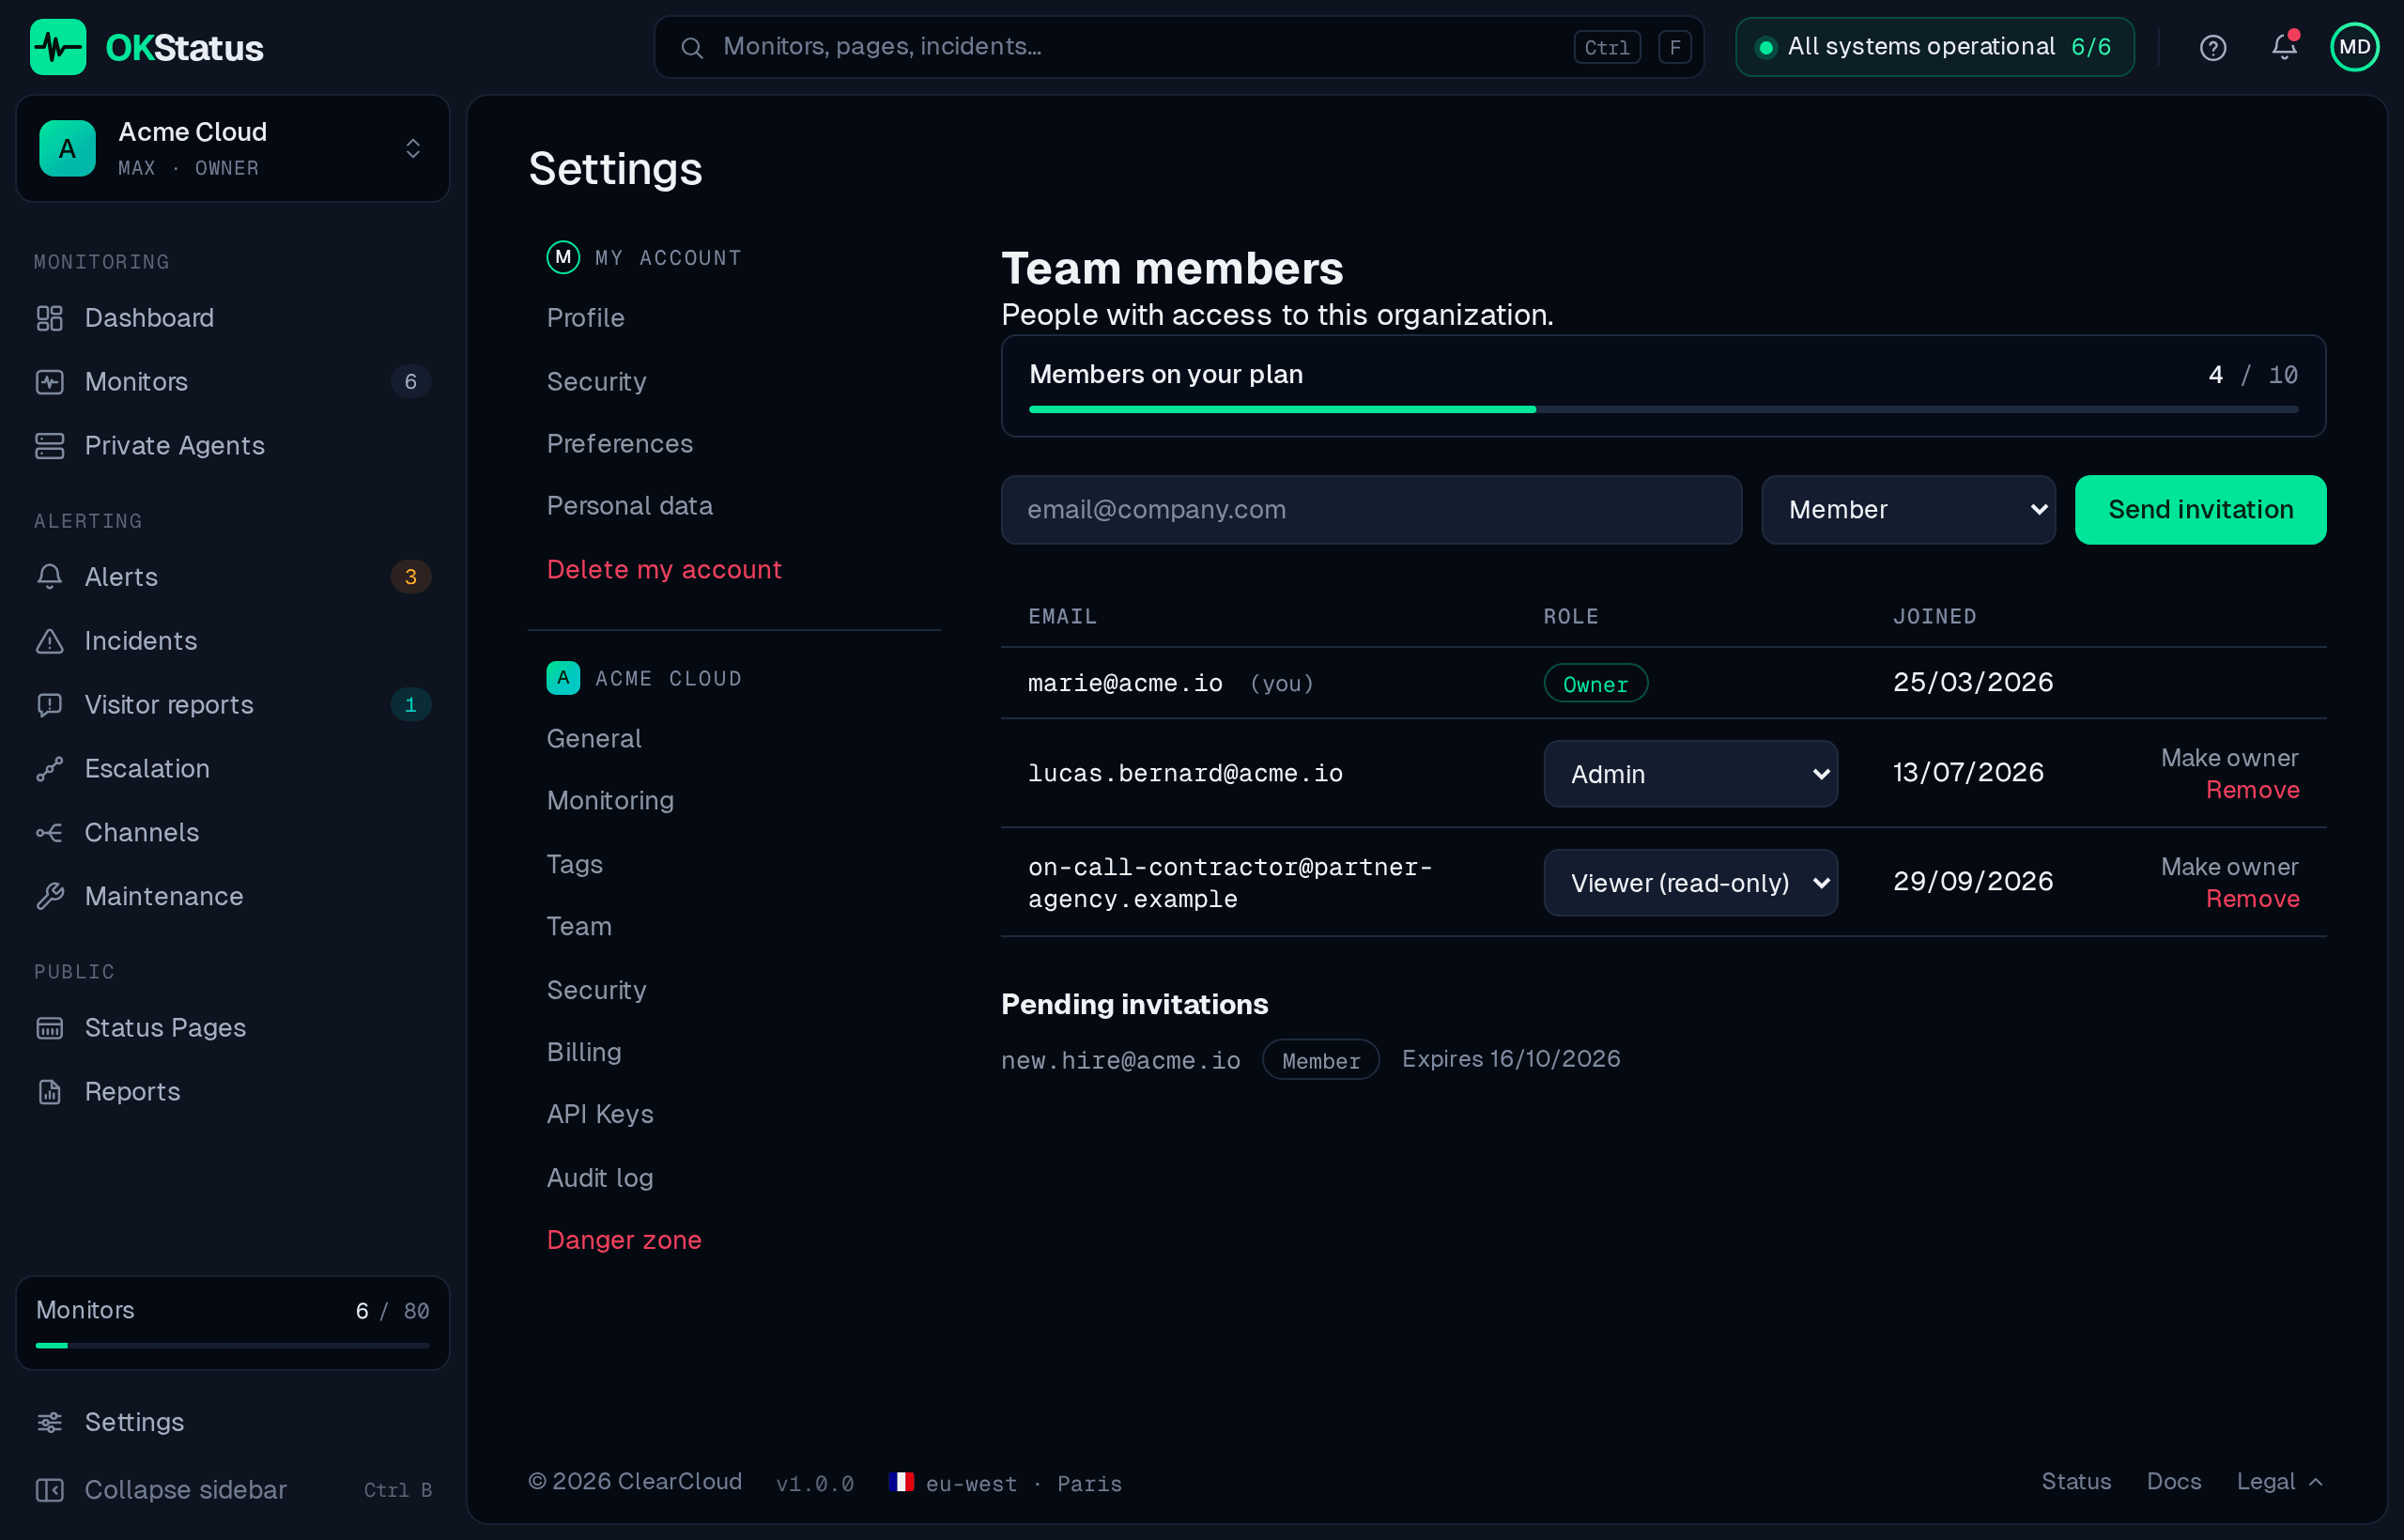
Task: Click Delete my account
Action: pyautogui.click(x=664, y=570)
